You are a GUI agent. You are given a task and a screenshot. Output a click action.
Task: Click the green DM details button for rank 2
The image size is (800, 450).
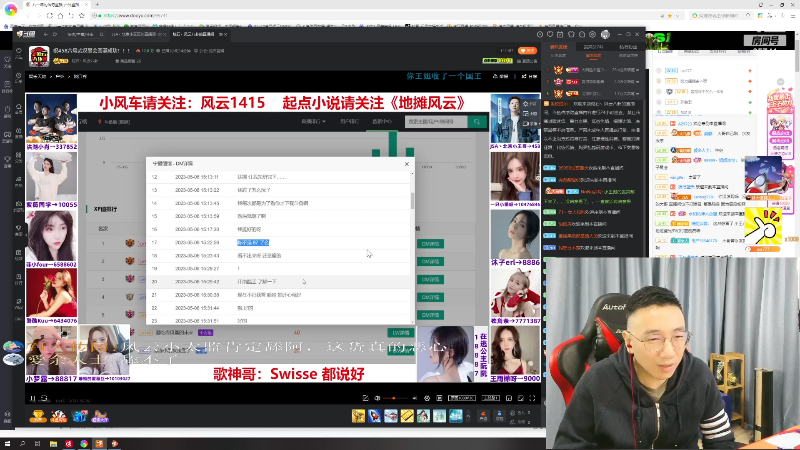(x=431, y=261)
